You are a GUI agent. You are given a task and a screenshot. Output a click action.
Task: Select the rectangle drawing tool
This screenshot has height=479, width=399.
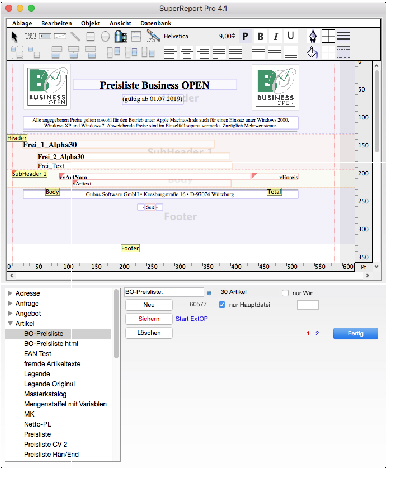90,36
